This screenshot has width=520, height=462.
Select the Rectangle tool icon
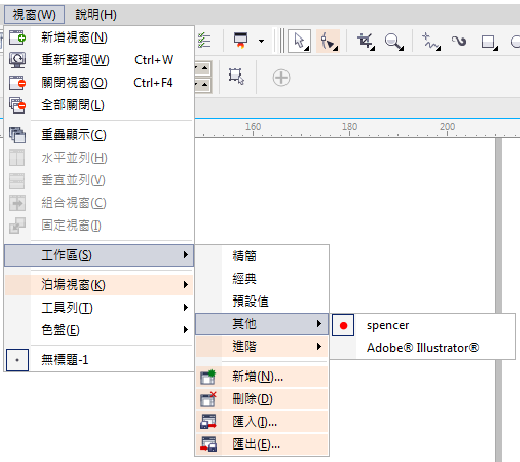pyautogui.click(x=489, y=42)
